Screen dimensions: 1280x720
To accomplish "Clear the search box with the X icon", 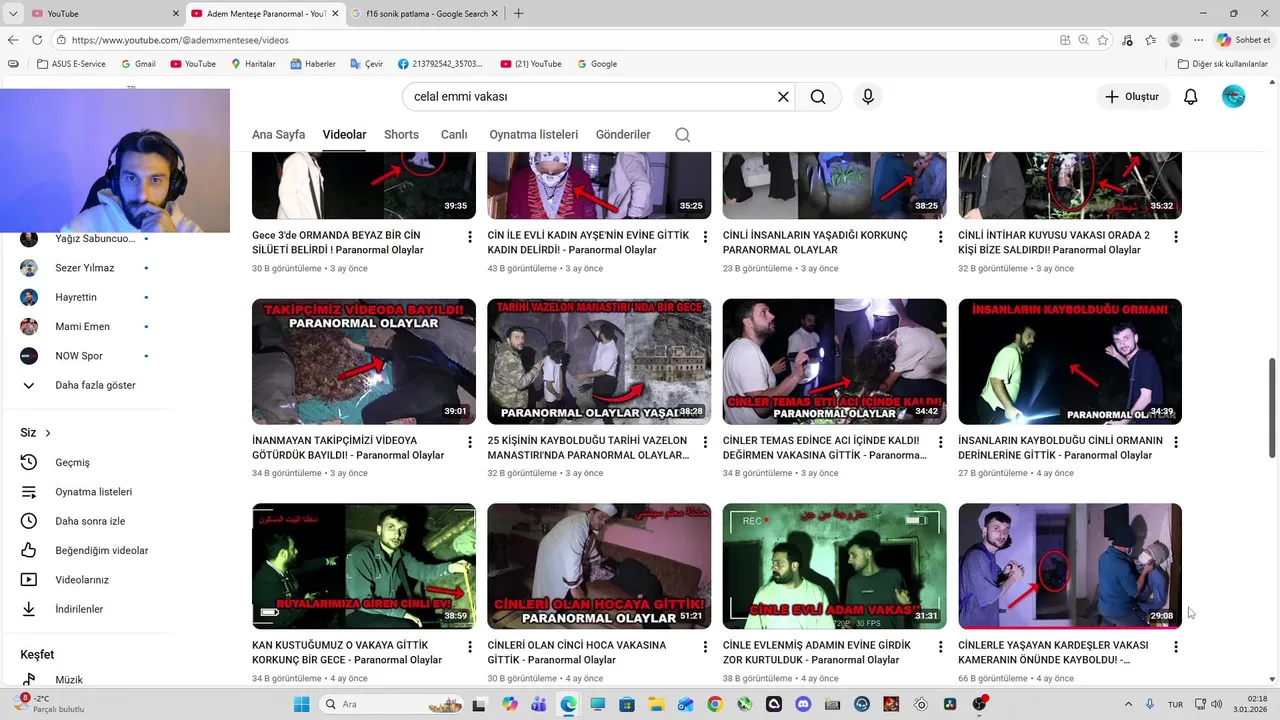I will click(783, 97).
